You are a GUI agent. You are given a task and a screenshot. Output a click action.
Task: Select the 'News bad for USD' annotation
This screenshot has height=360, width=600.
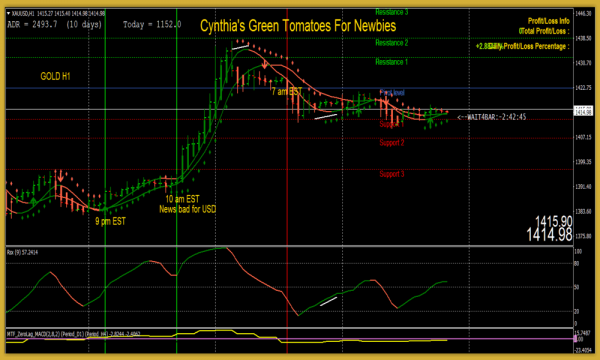click(188, 209)
